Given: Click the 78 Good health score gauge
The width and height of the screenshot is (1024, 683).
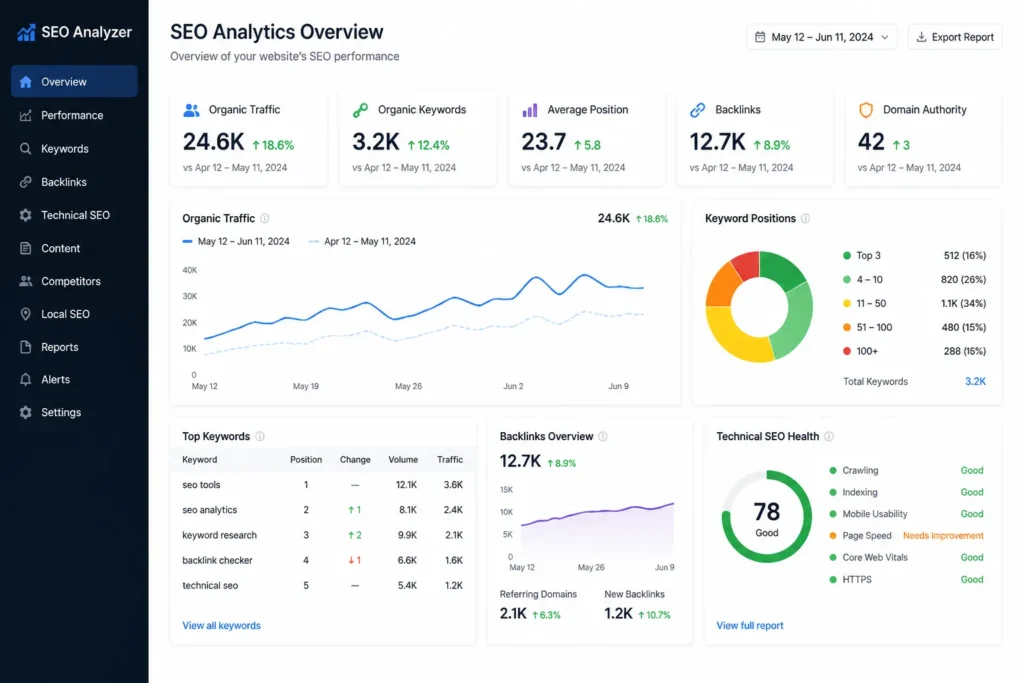Looking at the screenshot, I should (x=767, y=516).
